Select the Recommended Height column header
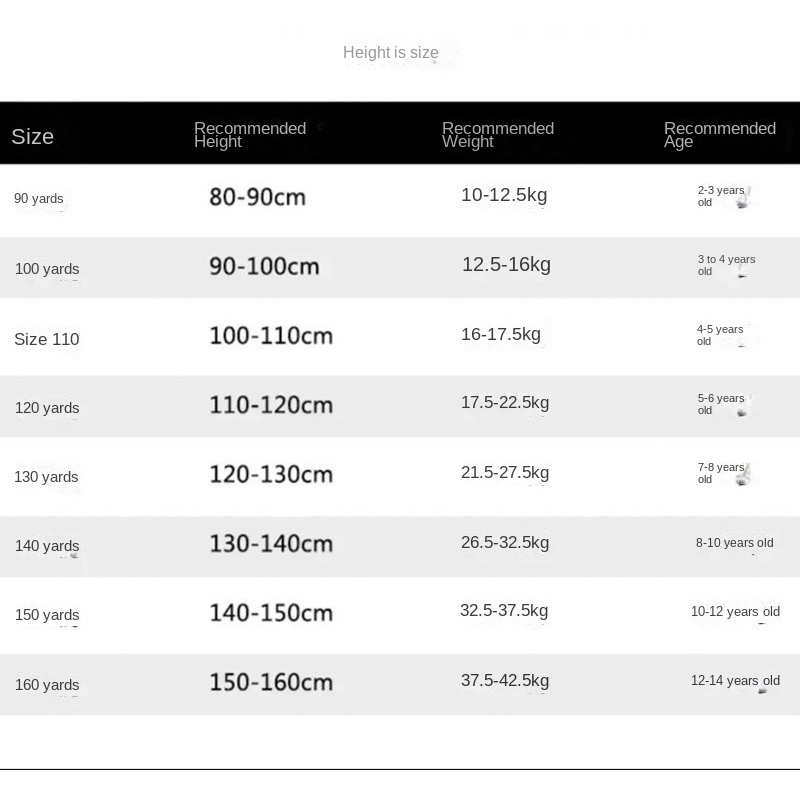The image size is (800, 800). (x=250, y=135)
